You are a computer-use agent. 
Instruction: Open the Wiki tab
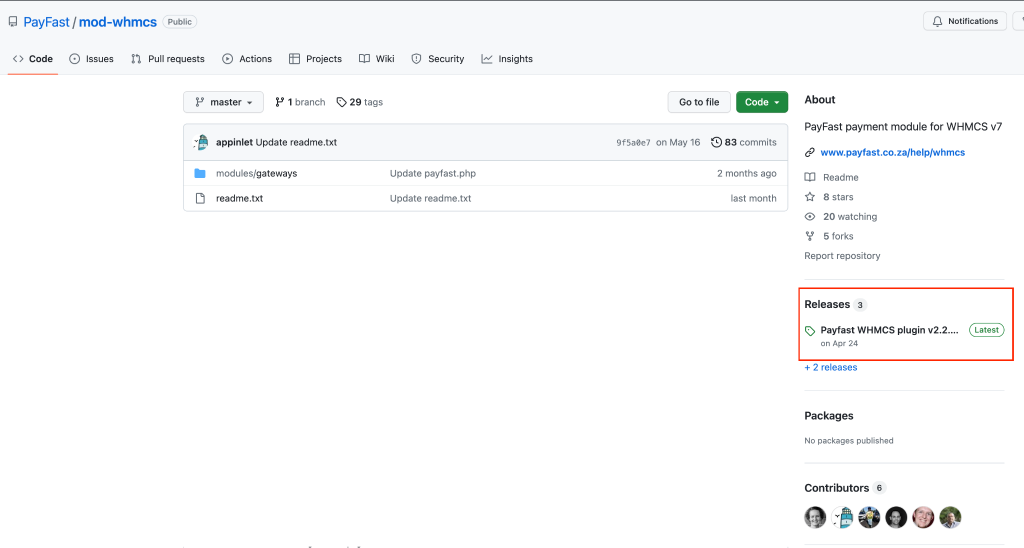[x=377, y=59]
